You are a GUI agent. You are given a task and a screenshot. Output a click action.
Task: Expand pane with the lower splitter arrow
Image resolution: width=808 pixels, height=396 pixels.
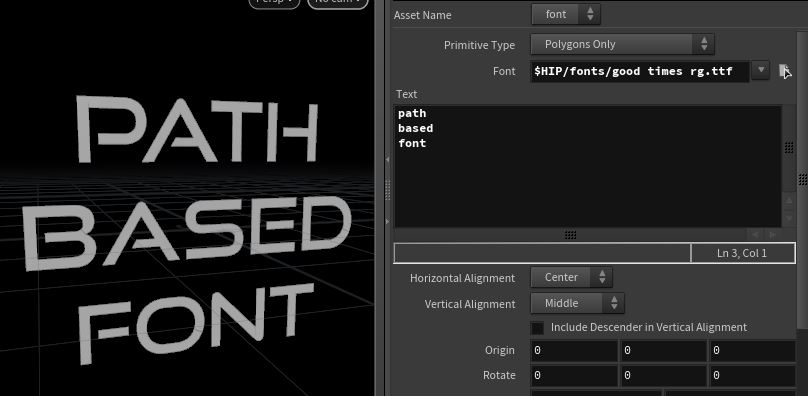[388, 221]
